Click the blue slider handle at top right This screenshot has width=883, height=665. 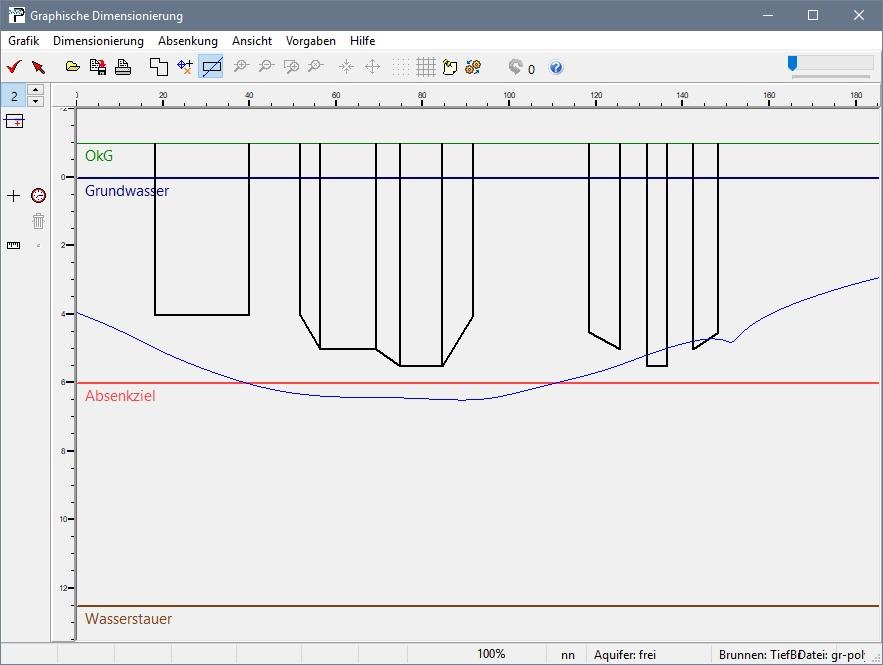pyautogui.click(x=792, y=64)
